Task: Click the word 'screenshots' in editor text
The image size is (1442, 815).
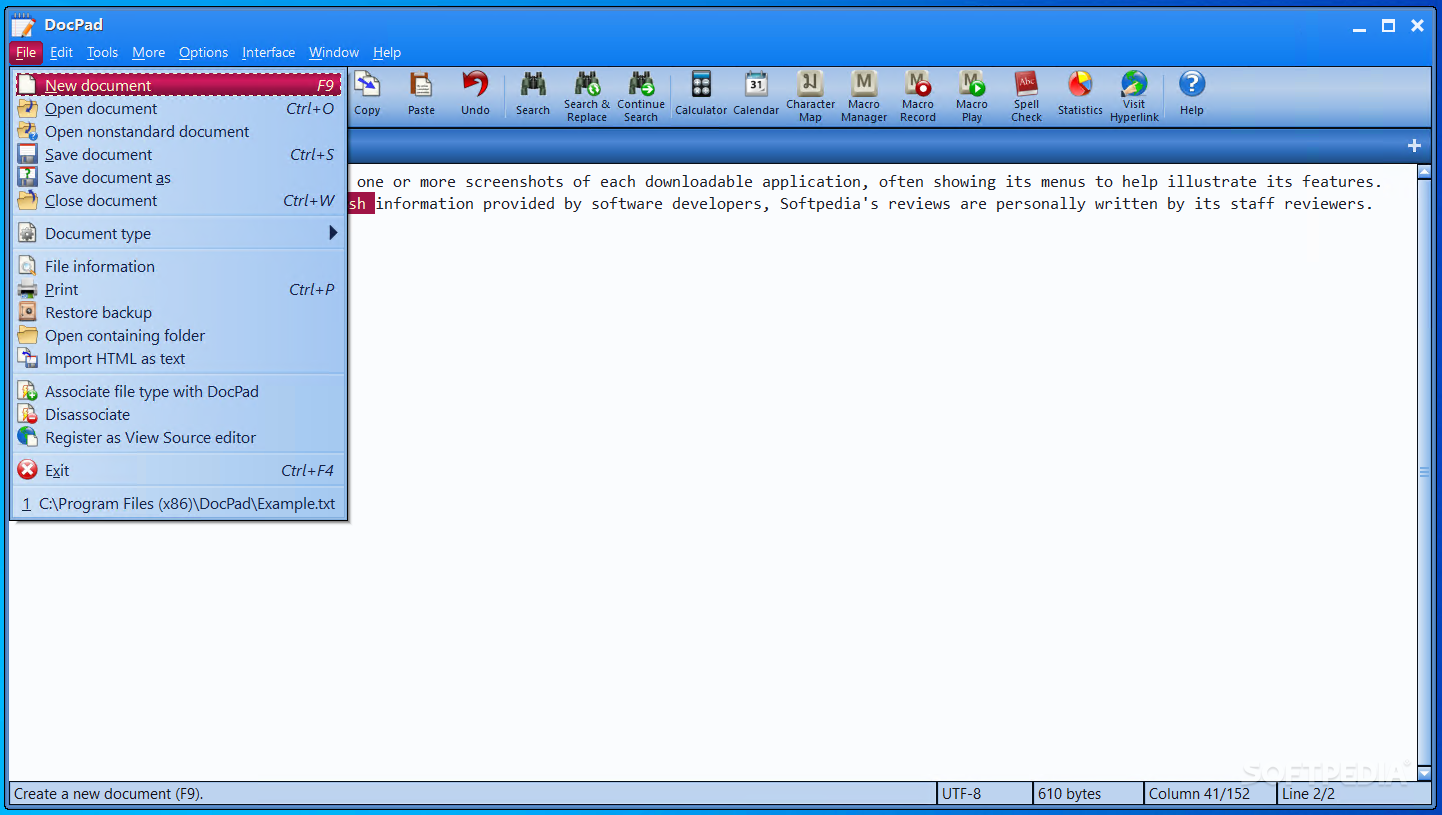Action: click(514, 182)
